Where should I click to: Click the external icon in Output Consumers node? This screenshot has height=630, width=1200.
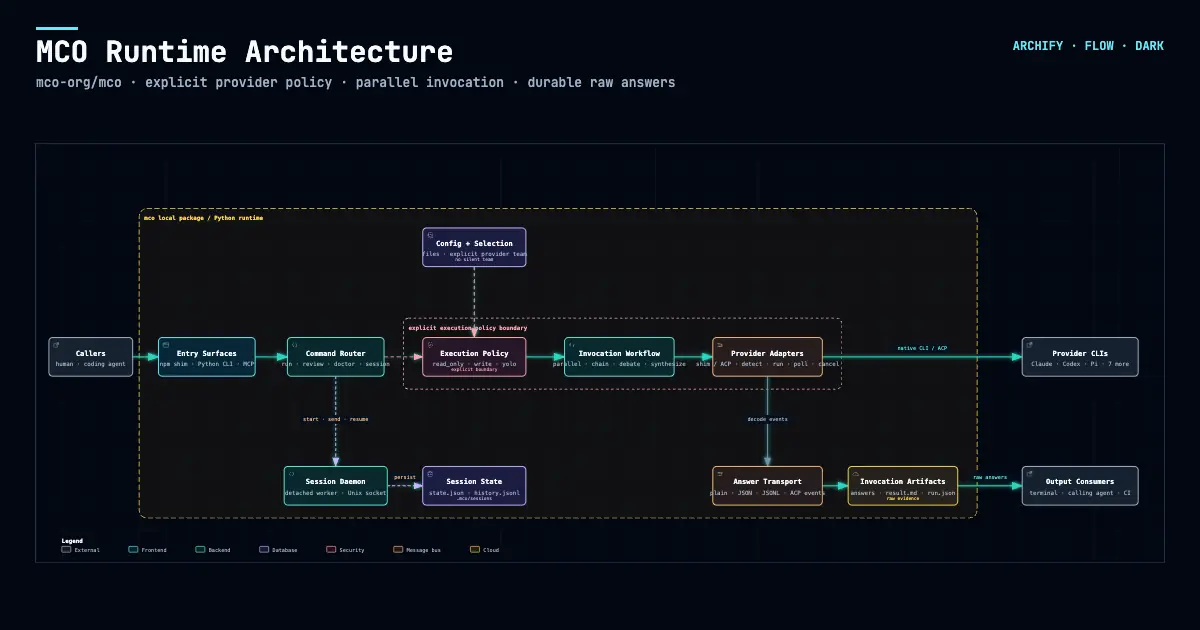tap(1029, 473)
